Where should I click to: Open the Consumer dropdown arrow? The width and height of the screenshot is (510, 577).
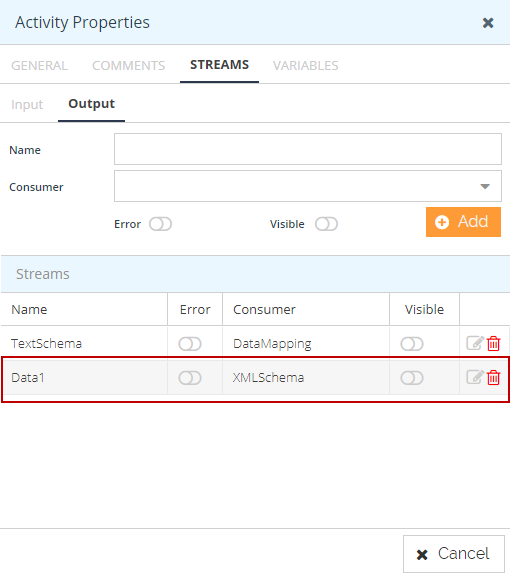point(485,187)
